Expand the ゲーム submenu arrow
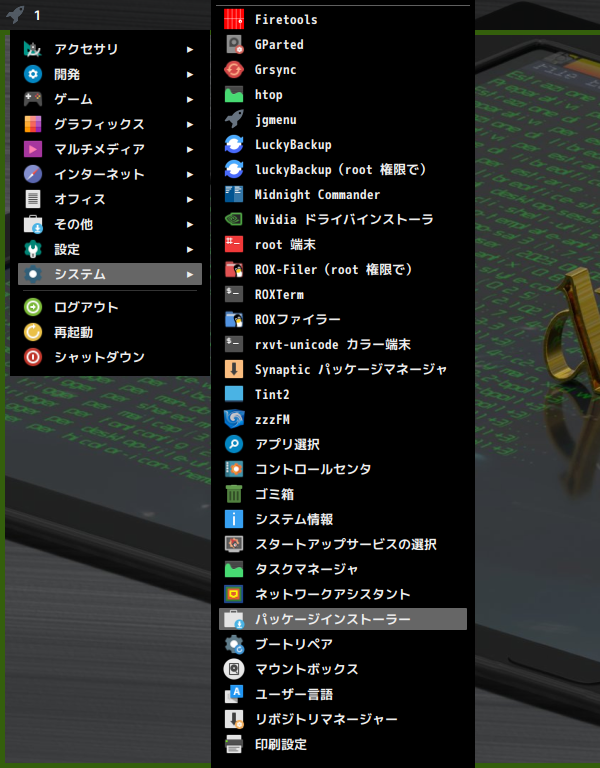The height and width of the screenshot is (768, 600). click(x=190, y=99)
